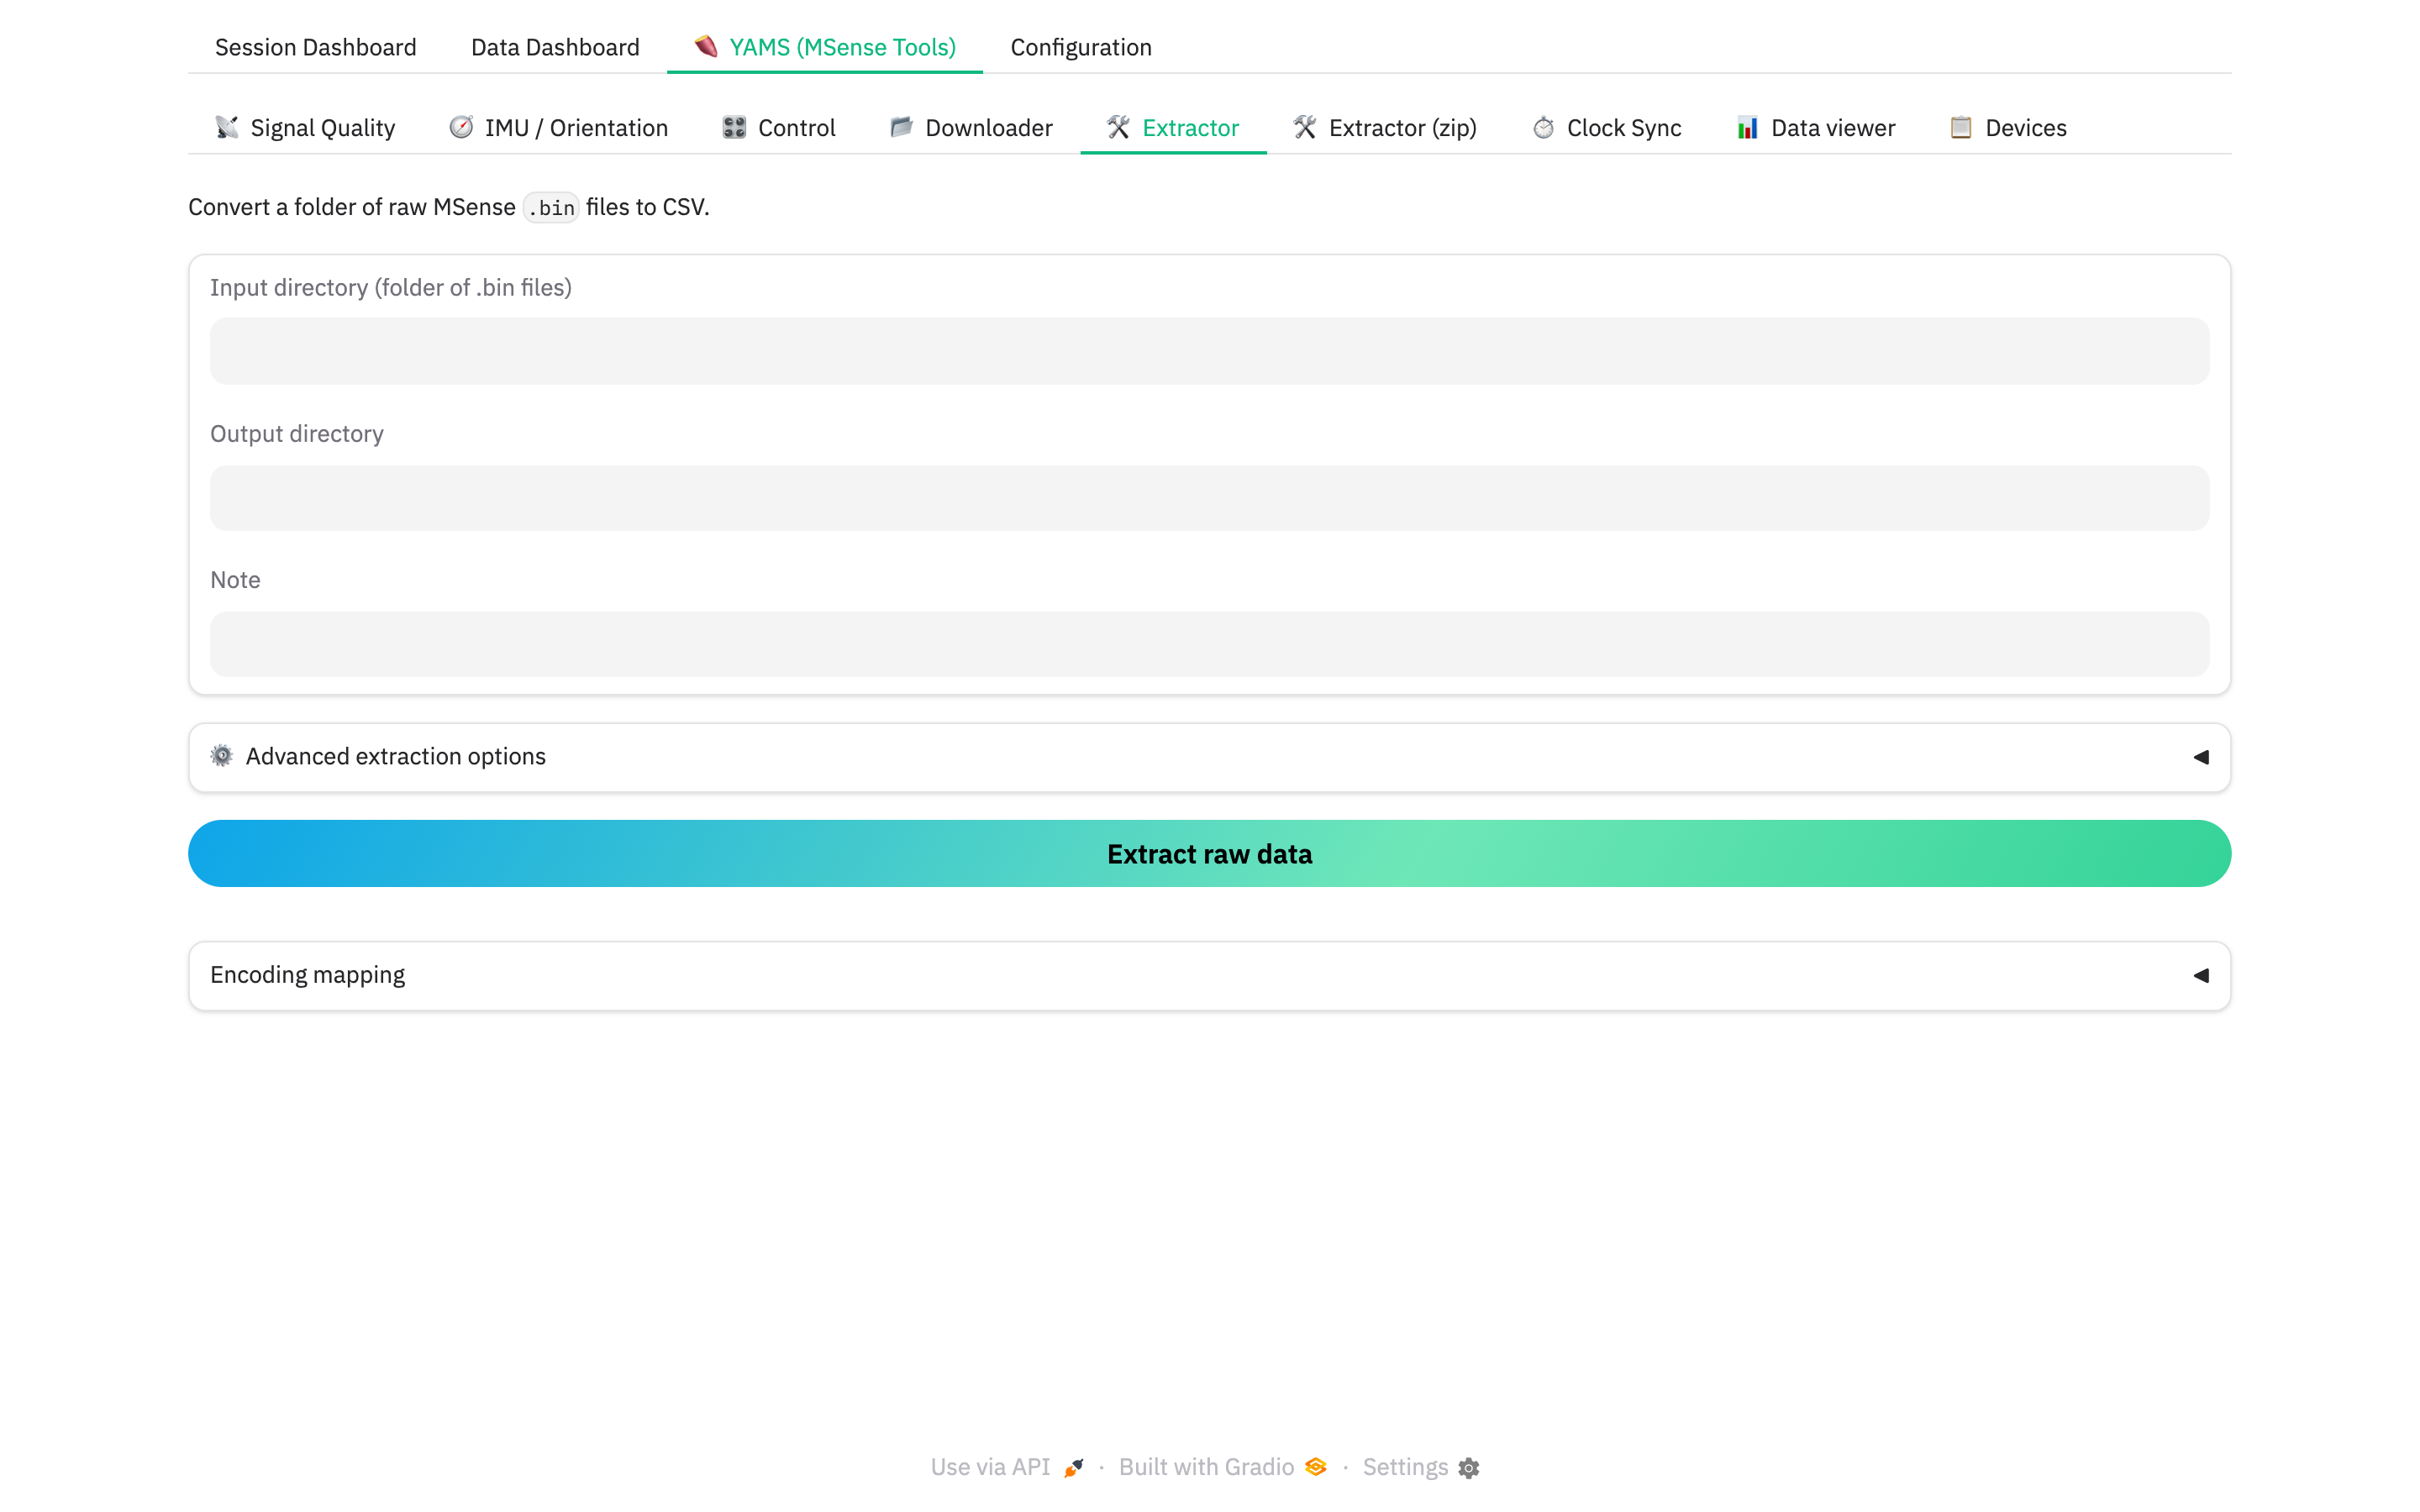
Task: Open the Session Dashboard tab
Action: pyautogui.click(x=315, y=47)
